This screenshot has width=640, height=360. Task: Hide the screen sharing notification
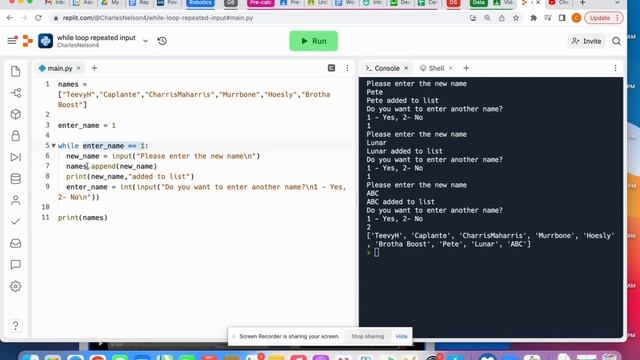click(x=402, y=336)
